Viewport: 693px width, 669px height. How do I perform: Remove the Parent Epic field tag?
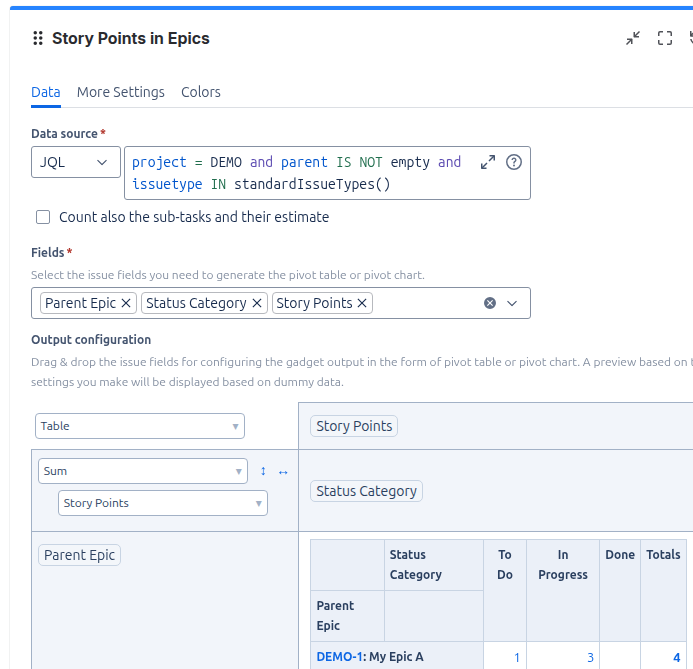[126, 303]
